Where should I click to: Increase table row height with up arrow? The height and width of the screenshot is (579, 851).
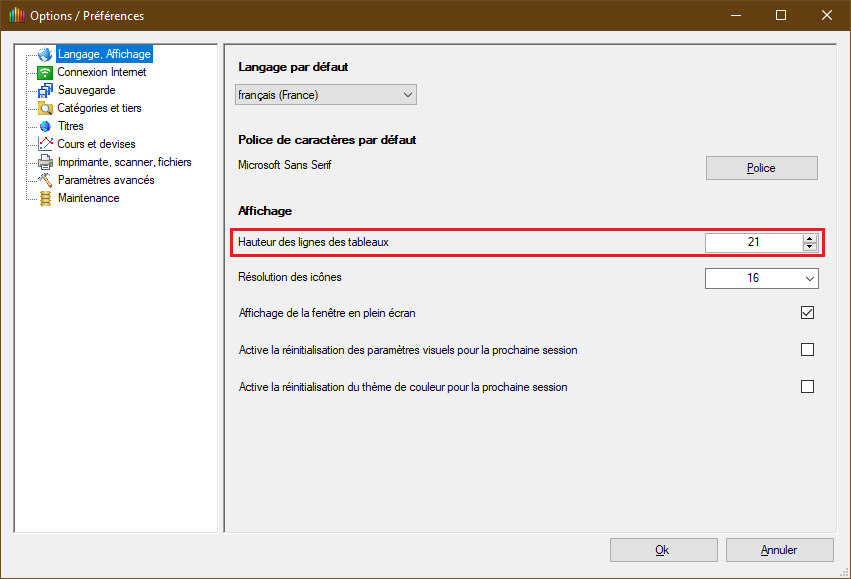809,238
